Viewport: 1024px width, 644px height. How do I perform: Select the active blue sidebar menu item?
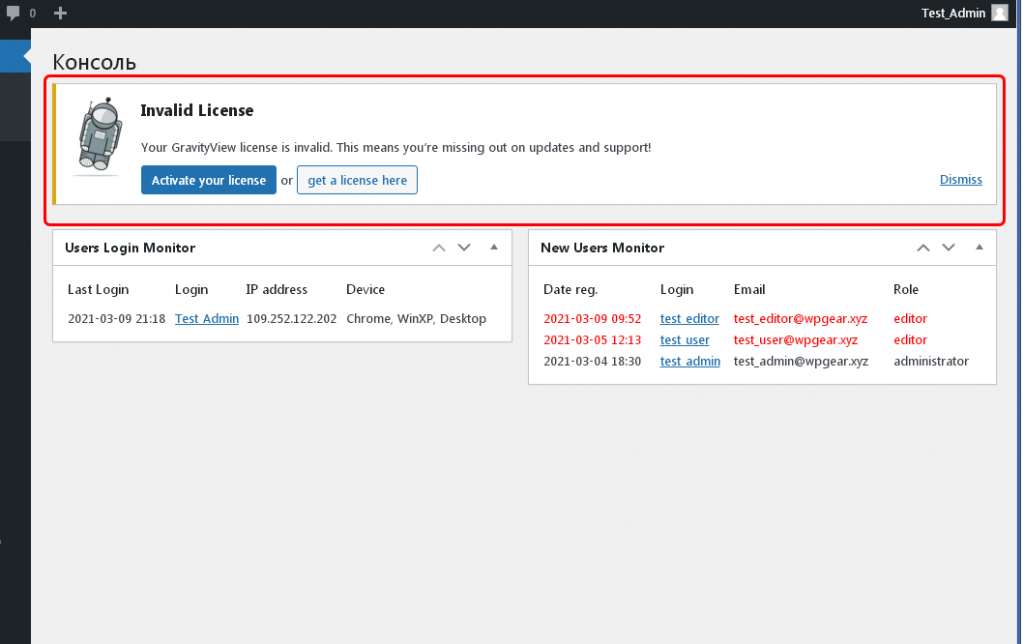pyautogui.click(x=14, y=56)
